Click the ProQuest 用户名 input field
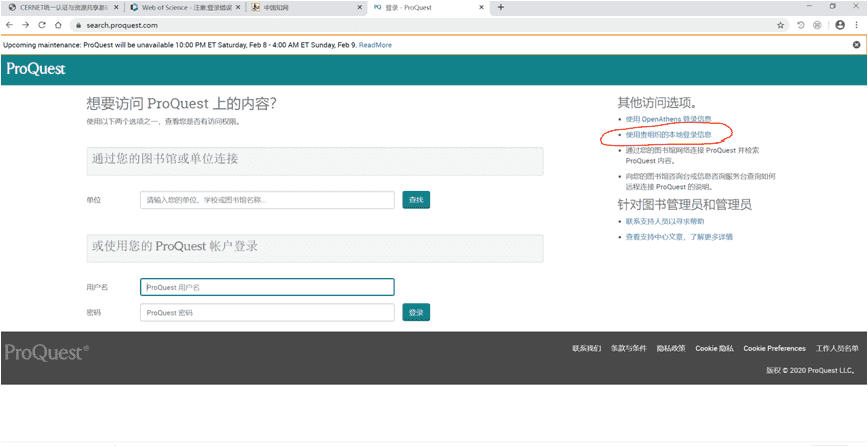The width and height of the screenshot is (868, 447). [x=267, y=287]
